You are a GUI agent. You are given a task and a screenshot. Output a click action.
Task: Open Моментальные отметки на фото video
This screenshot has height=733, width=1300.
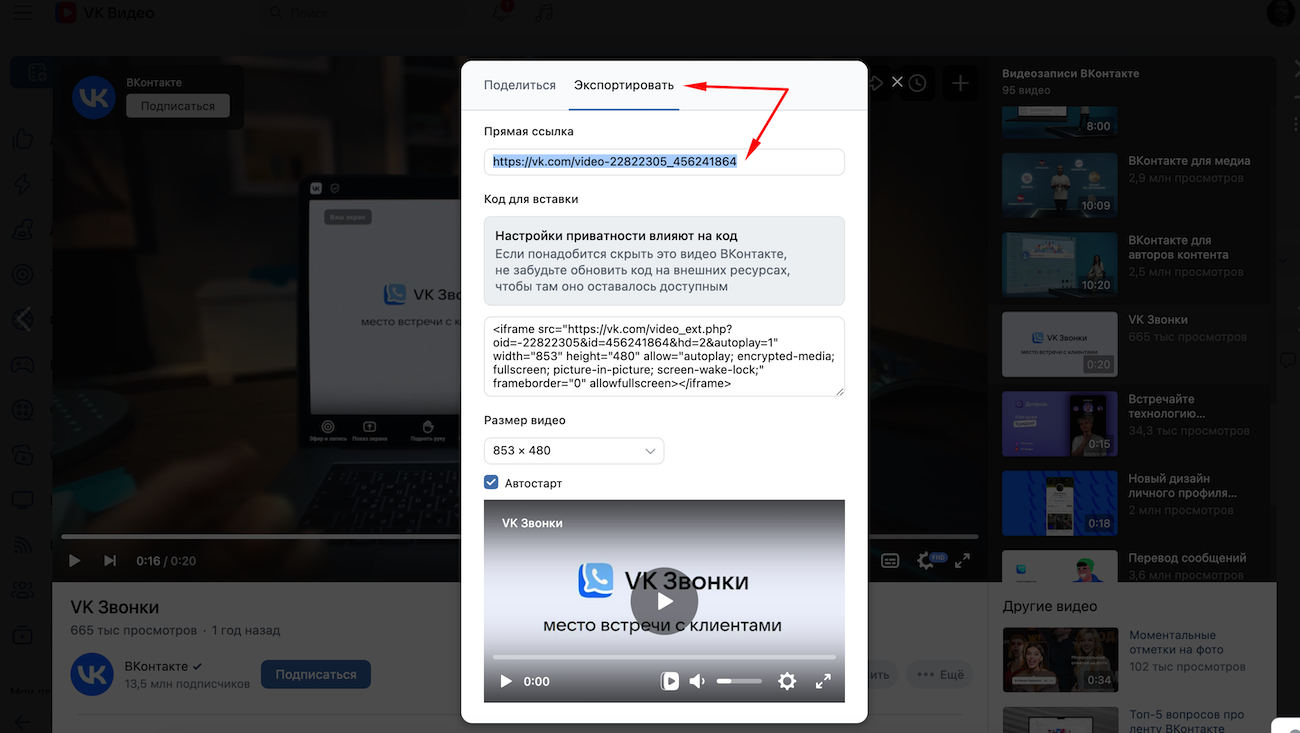tap(1060, 659)
